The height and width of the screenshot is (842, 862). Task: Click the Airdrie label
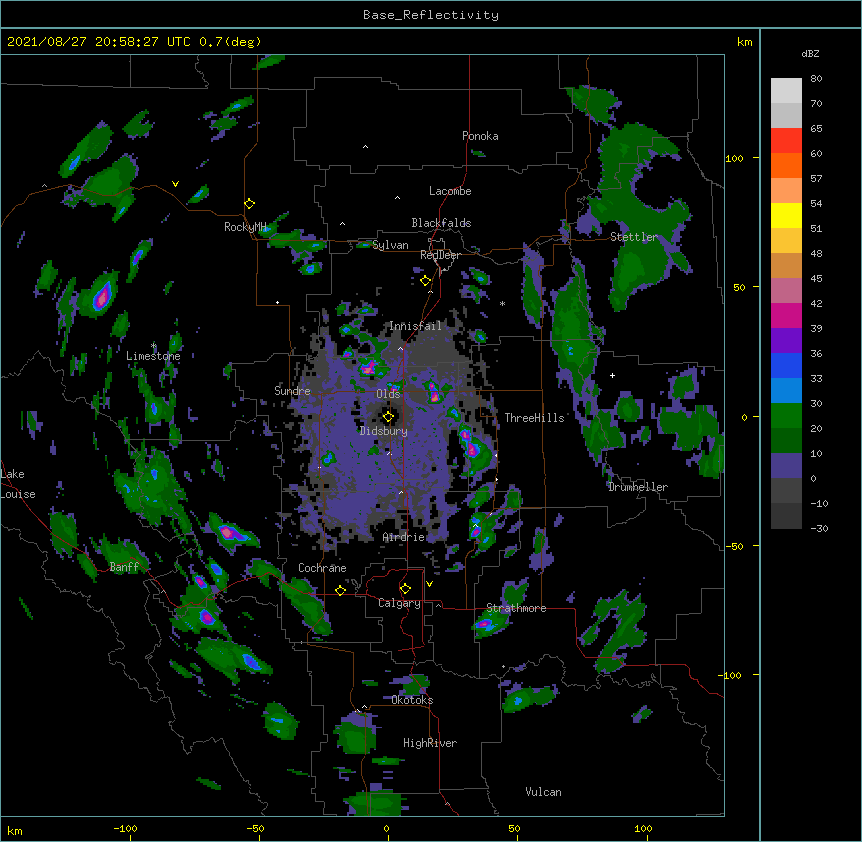point(404,537)
